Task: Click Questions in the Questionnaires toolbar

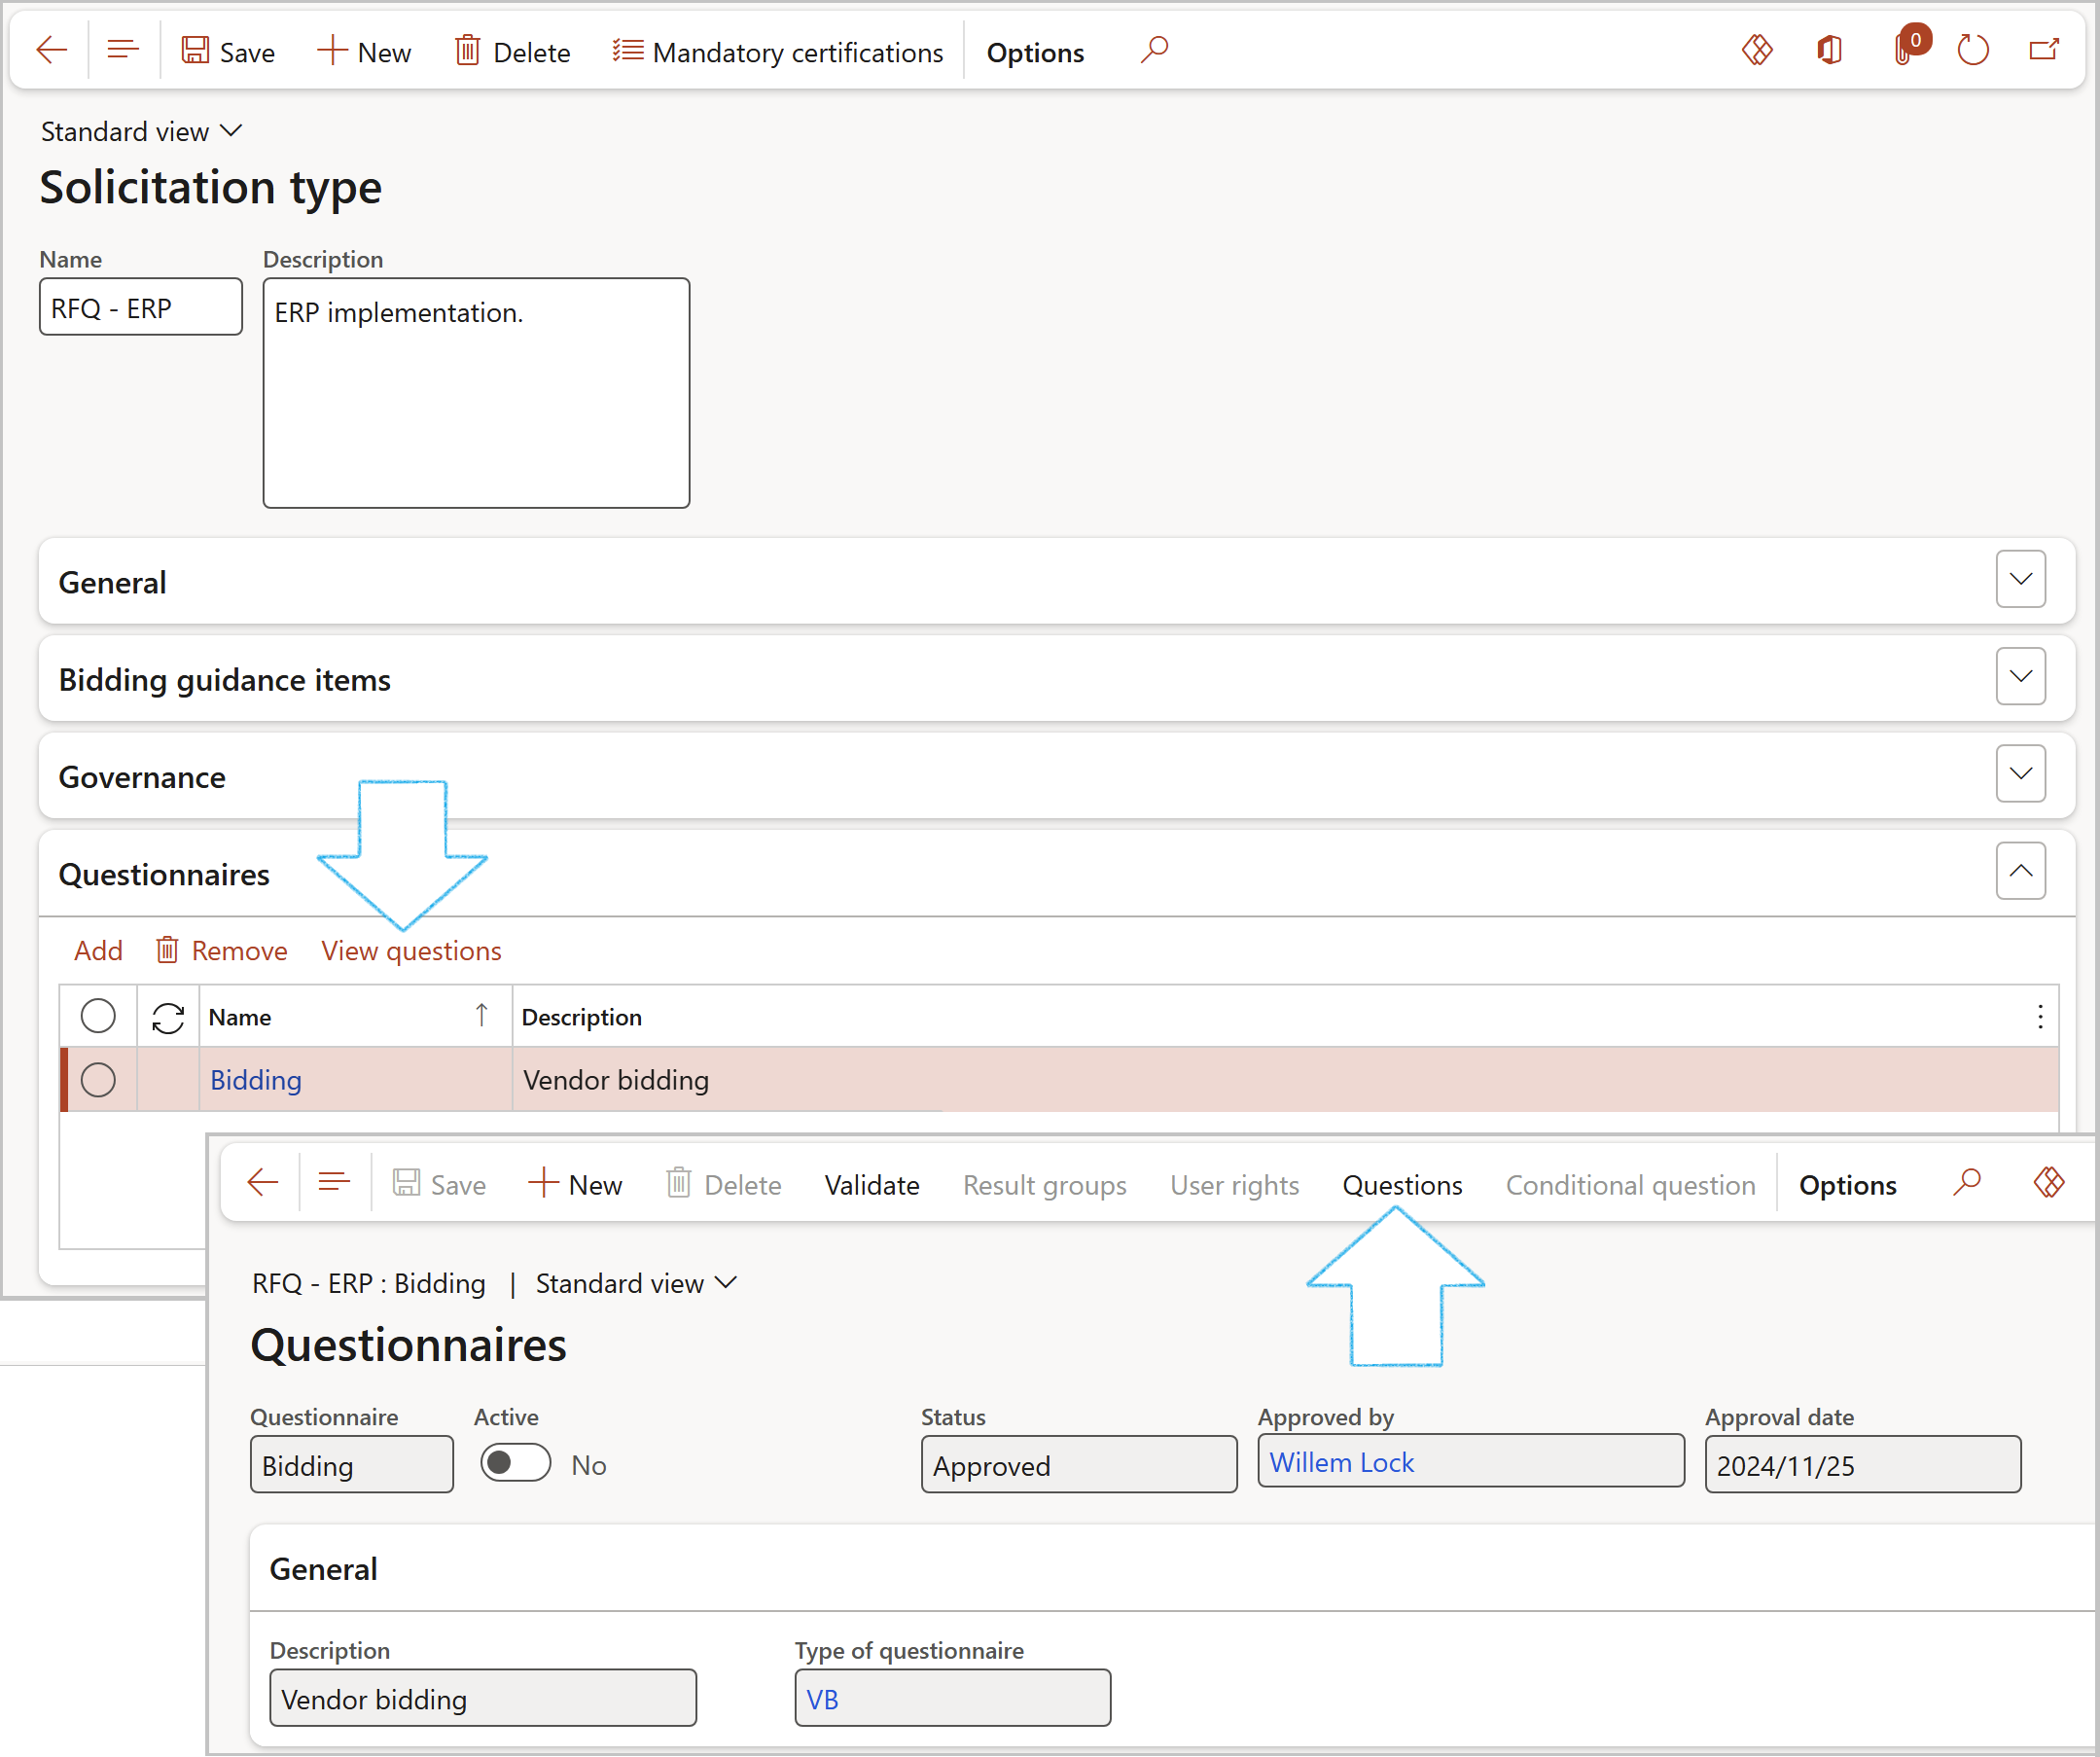Action: coord(1401,1185)
